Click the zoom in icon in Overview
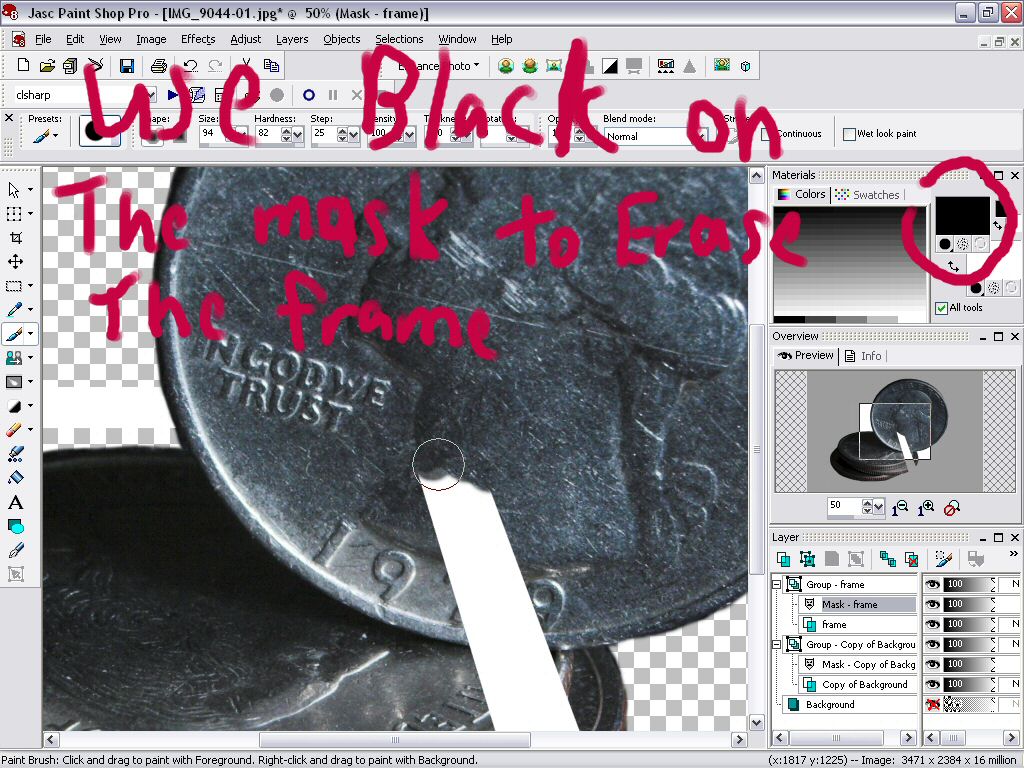This screenshot has width=1024, height=768. [925, 507]
